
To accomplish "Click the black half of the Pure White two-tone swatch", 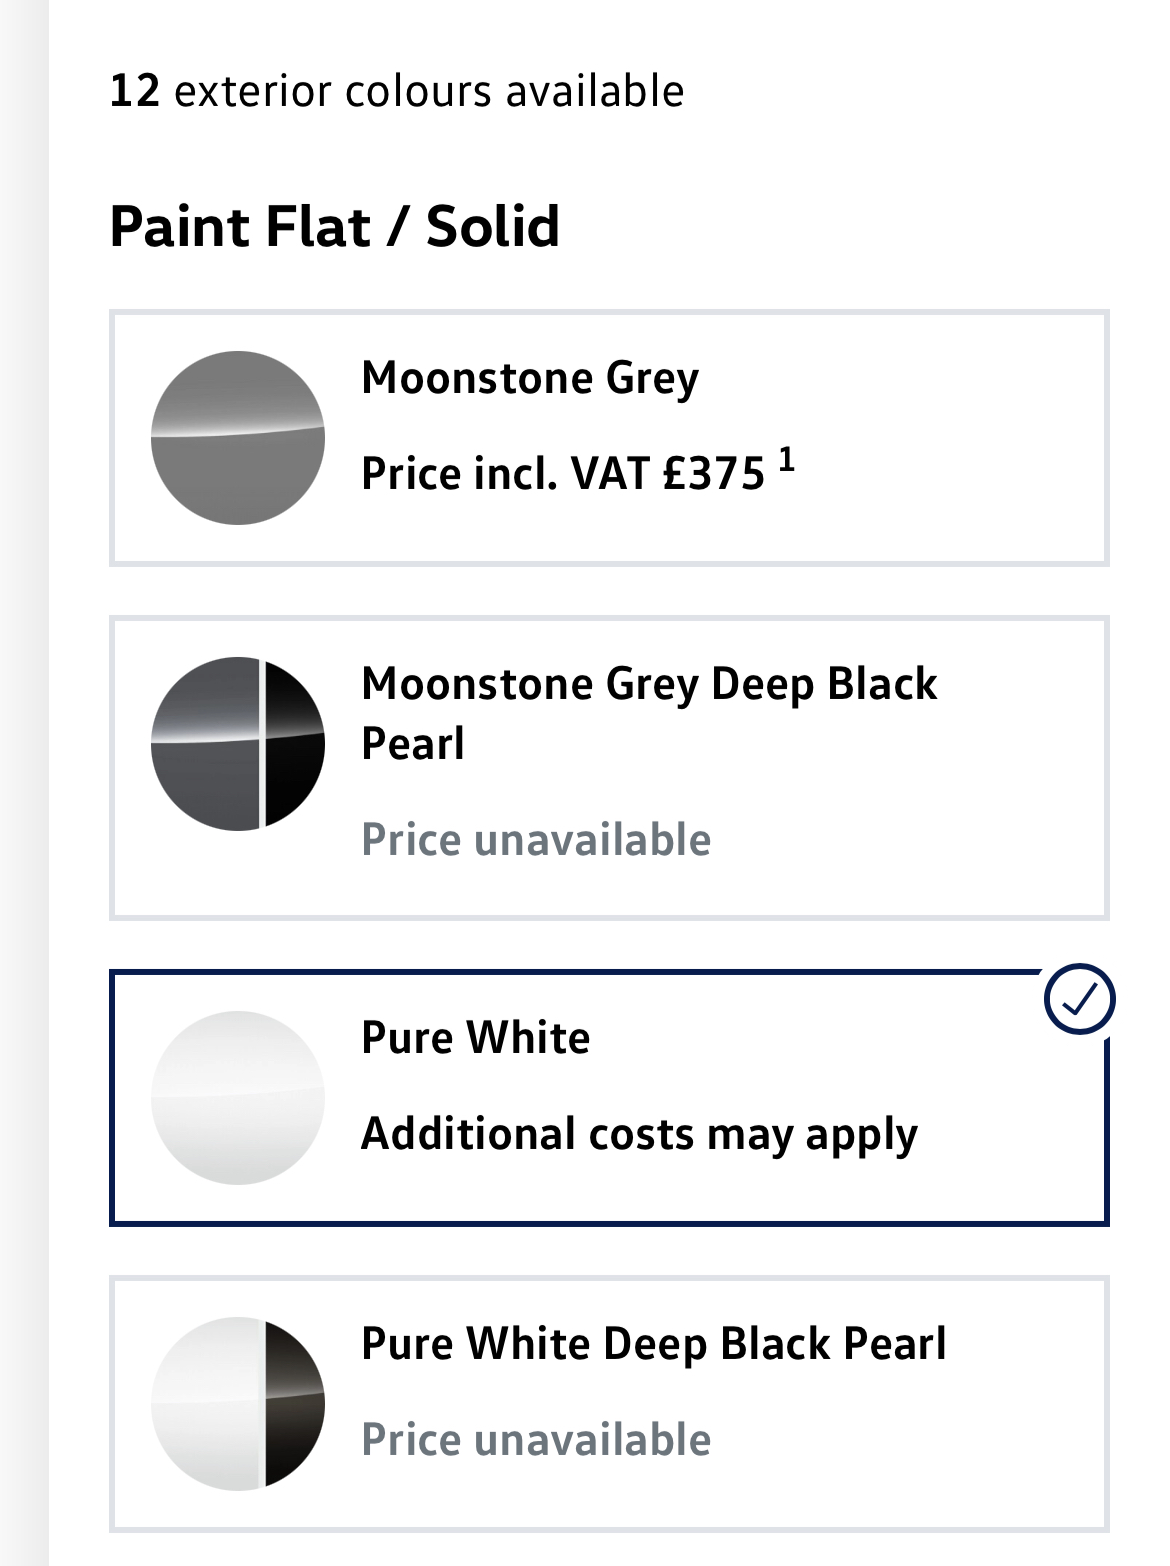I will pyautogui.click(x=294, y=1403).
